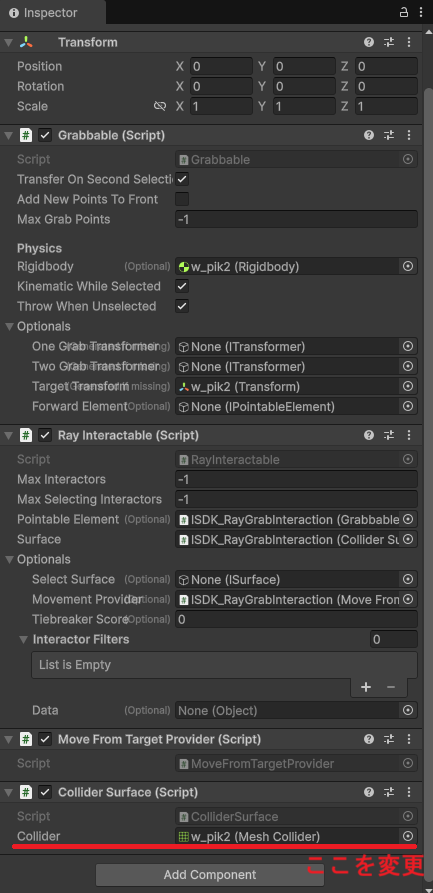Collapse the Interactor Filters foldout

(x=23, y=640)
